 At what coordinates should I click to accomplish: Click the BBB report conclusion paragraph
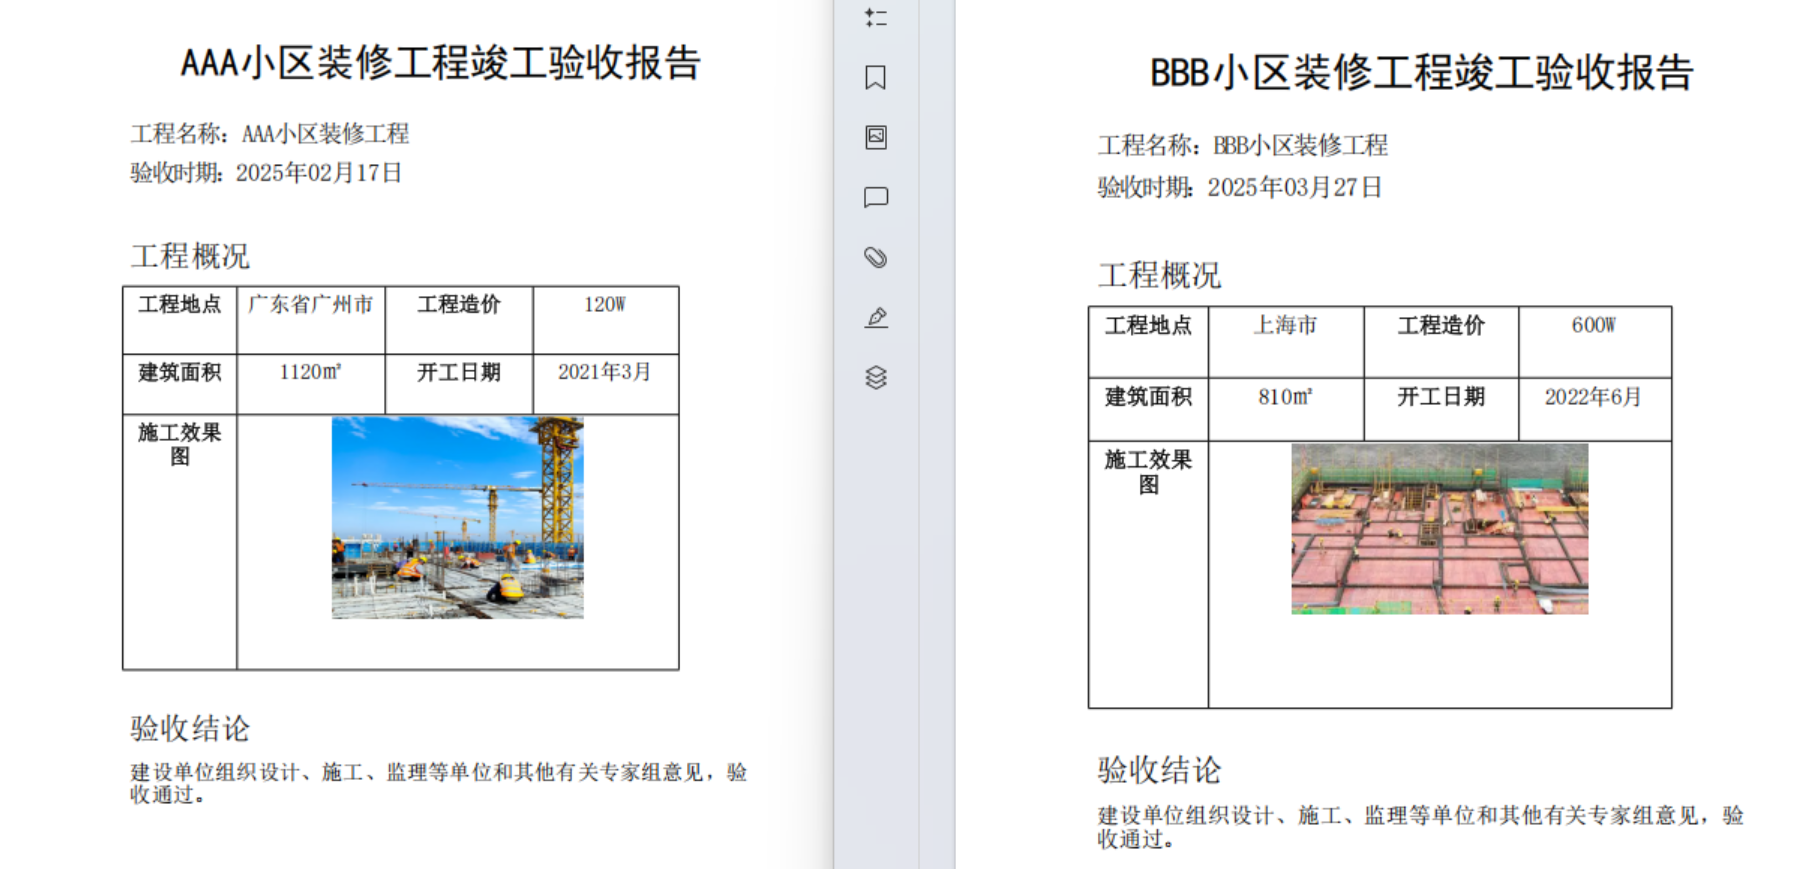point(1420,827)
